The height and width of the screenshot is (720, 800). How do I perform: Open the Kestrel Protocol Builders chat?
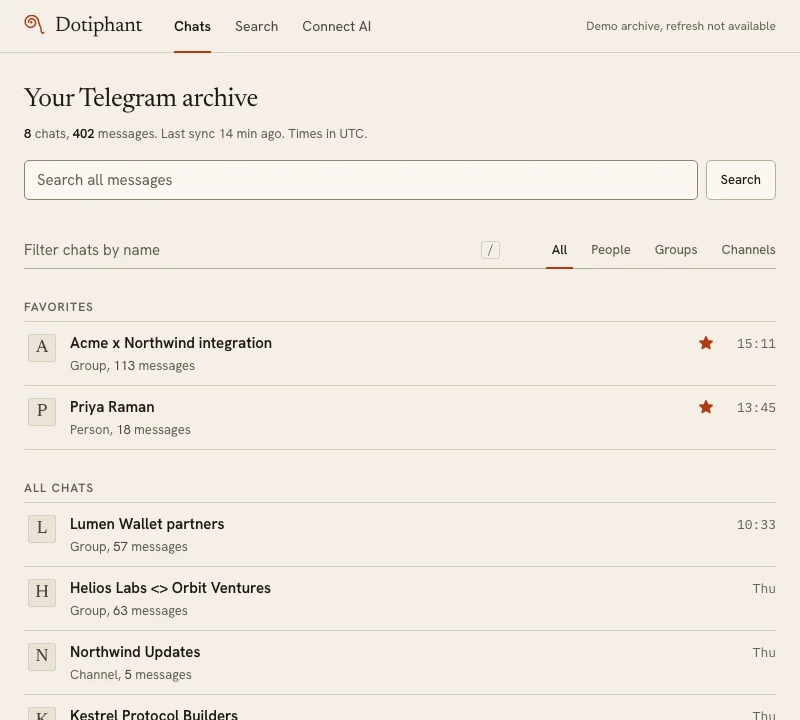tap(399, 709)
